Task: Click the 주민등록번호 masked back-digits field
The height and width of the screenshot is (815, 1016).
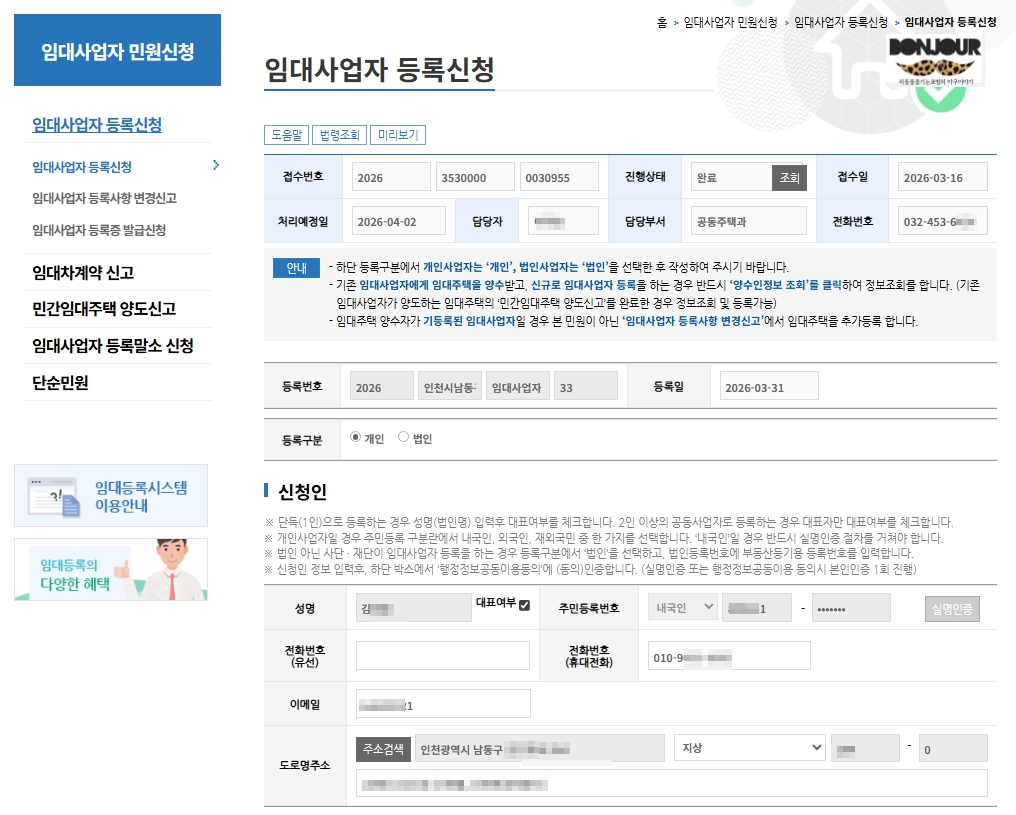Action: pos(851,608)
